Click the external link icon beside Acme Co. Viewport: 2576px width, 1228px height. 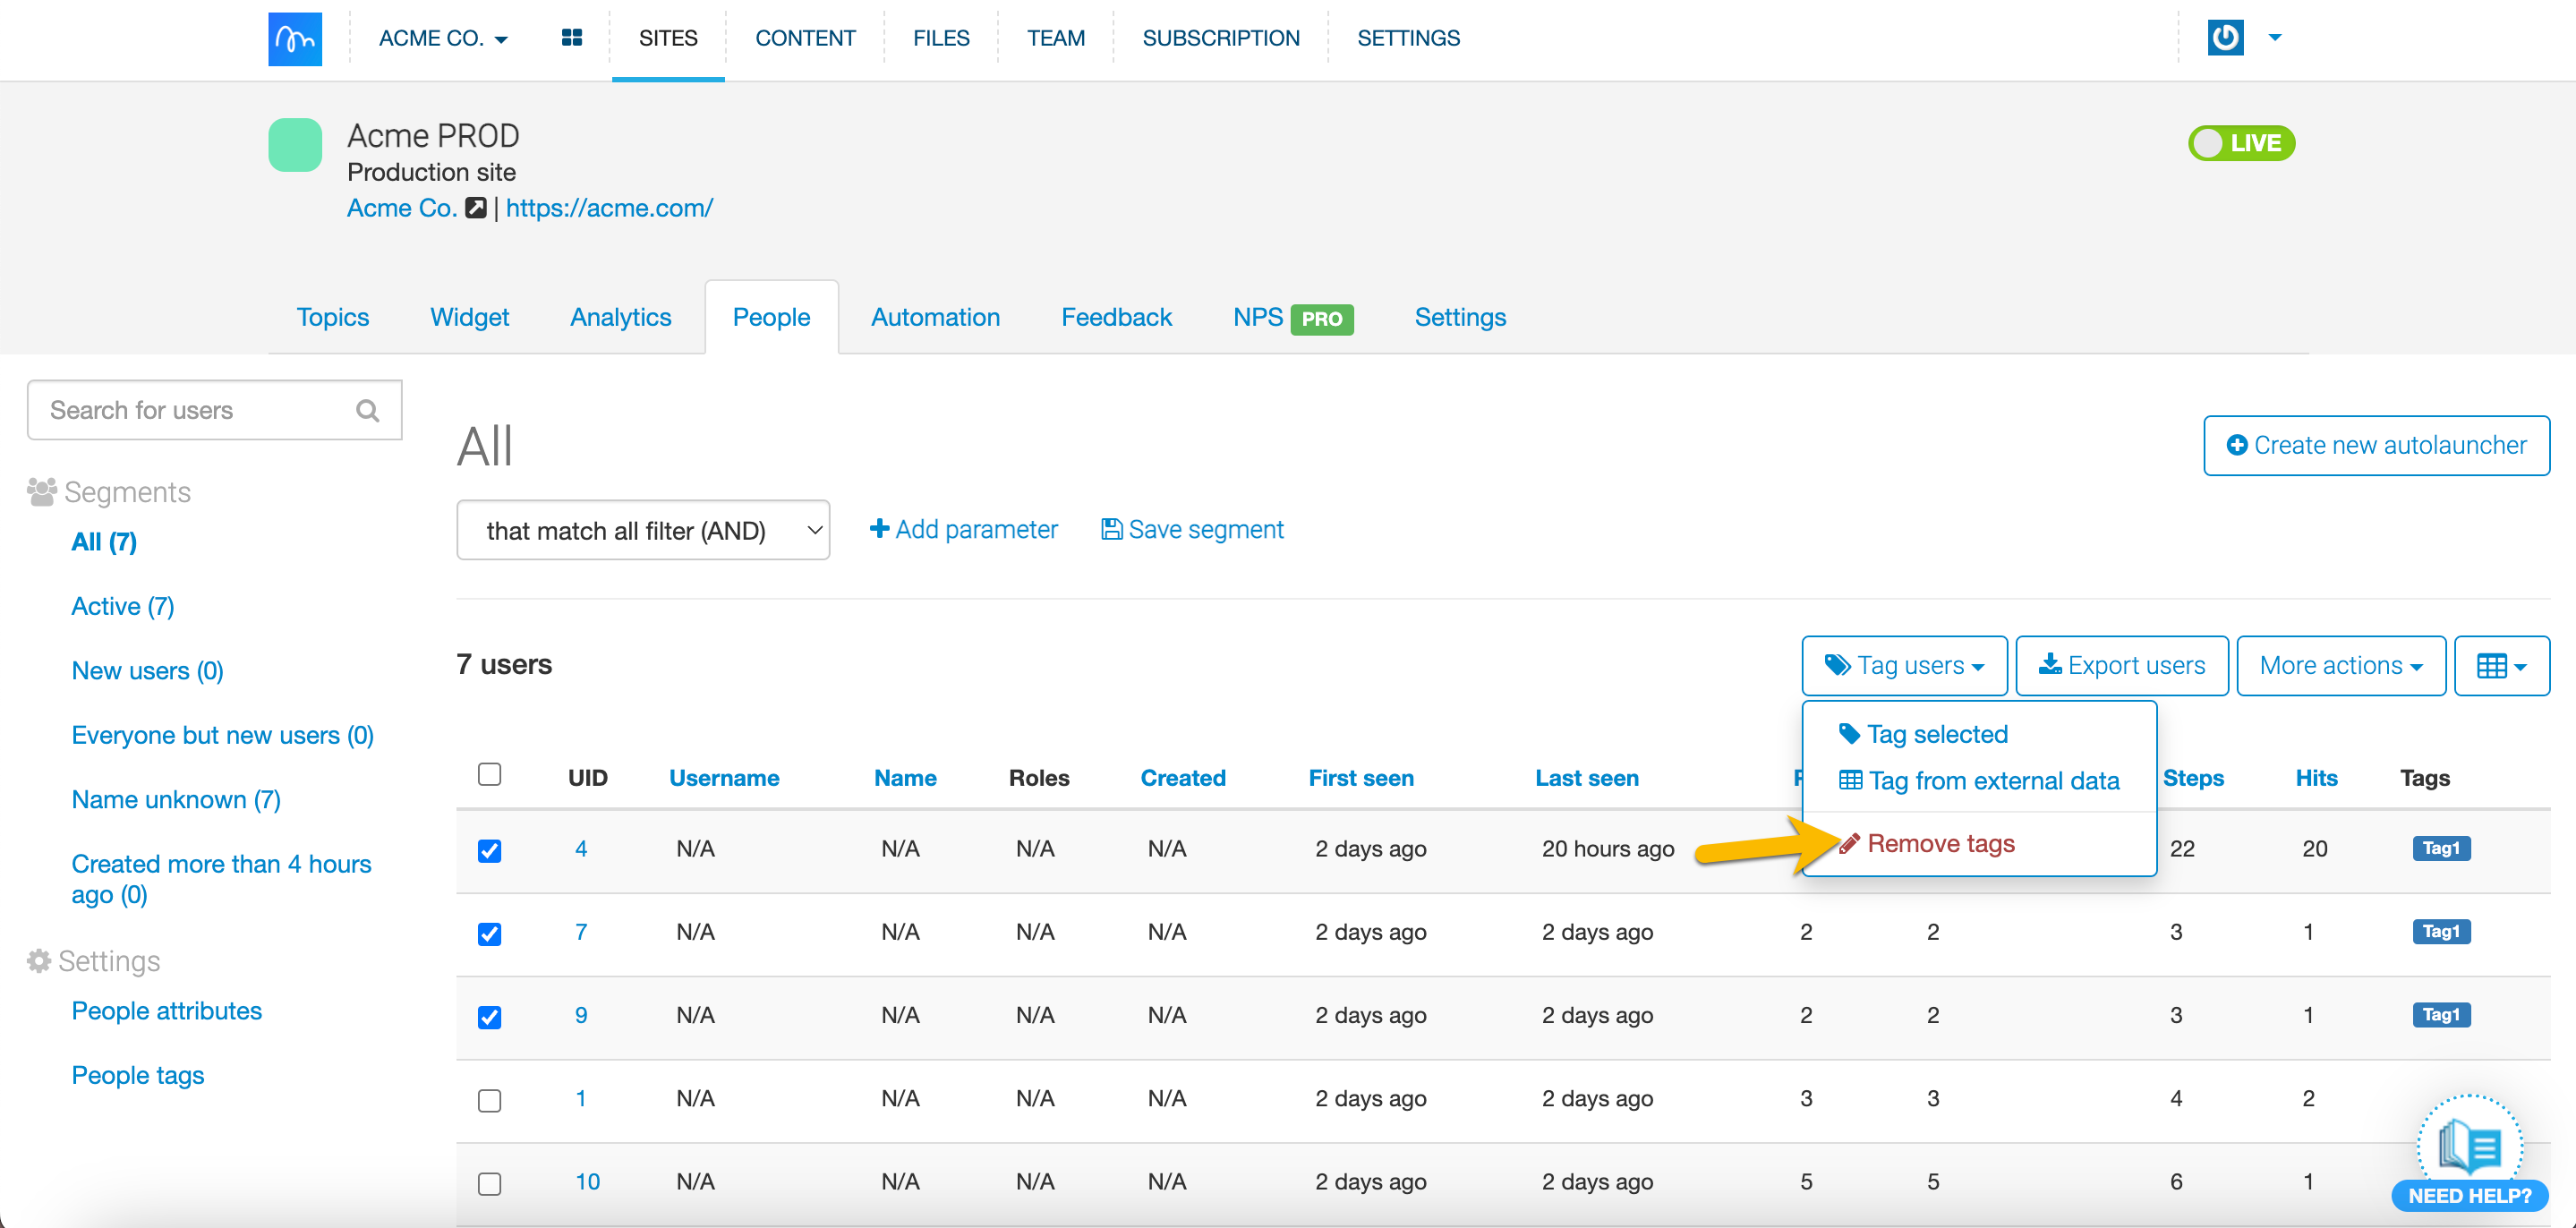[476, 208]
